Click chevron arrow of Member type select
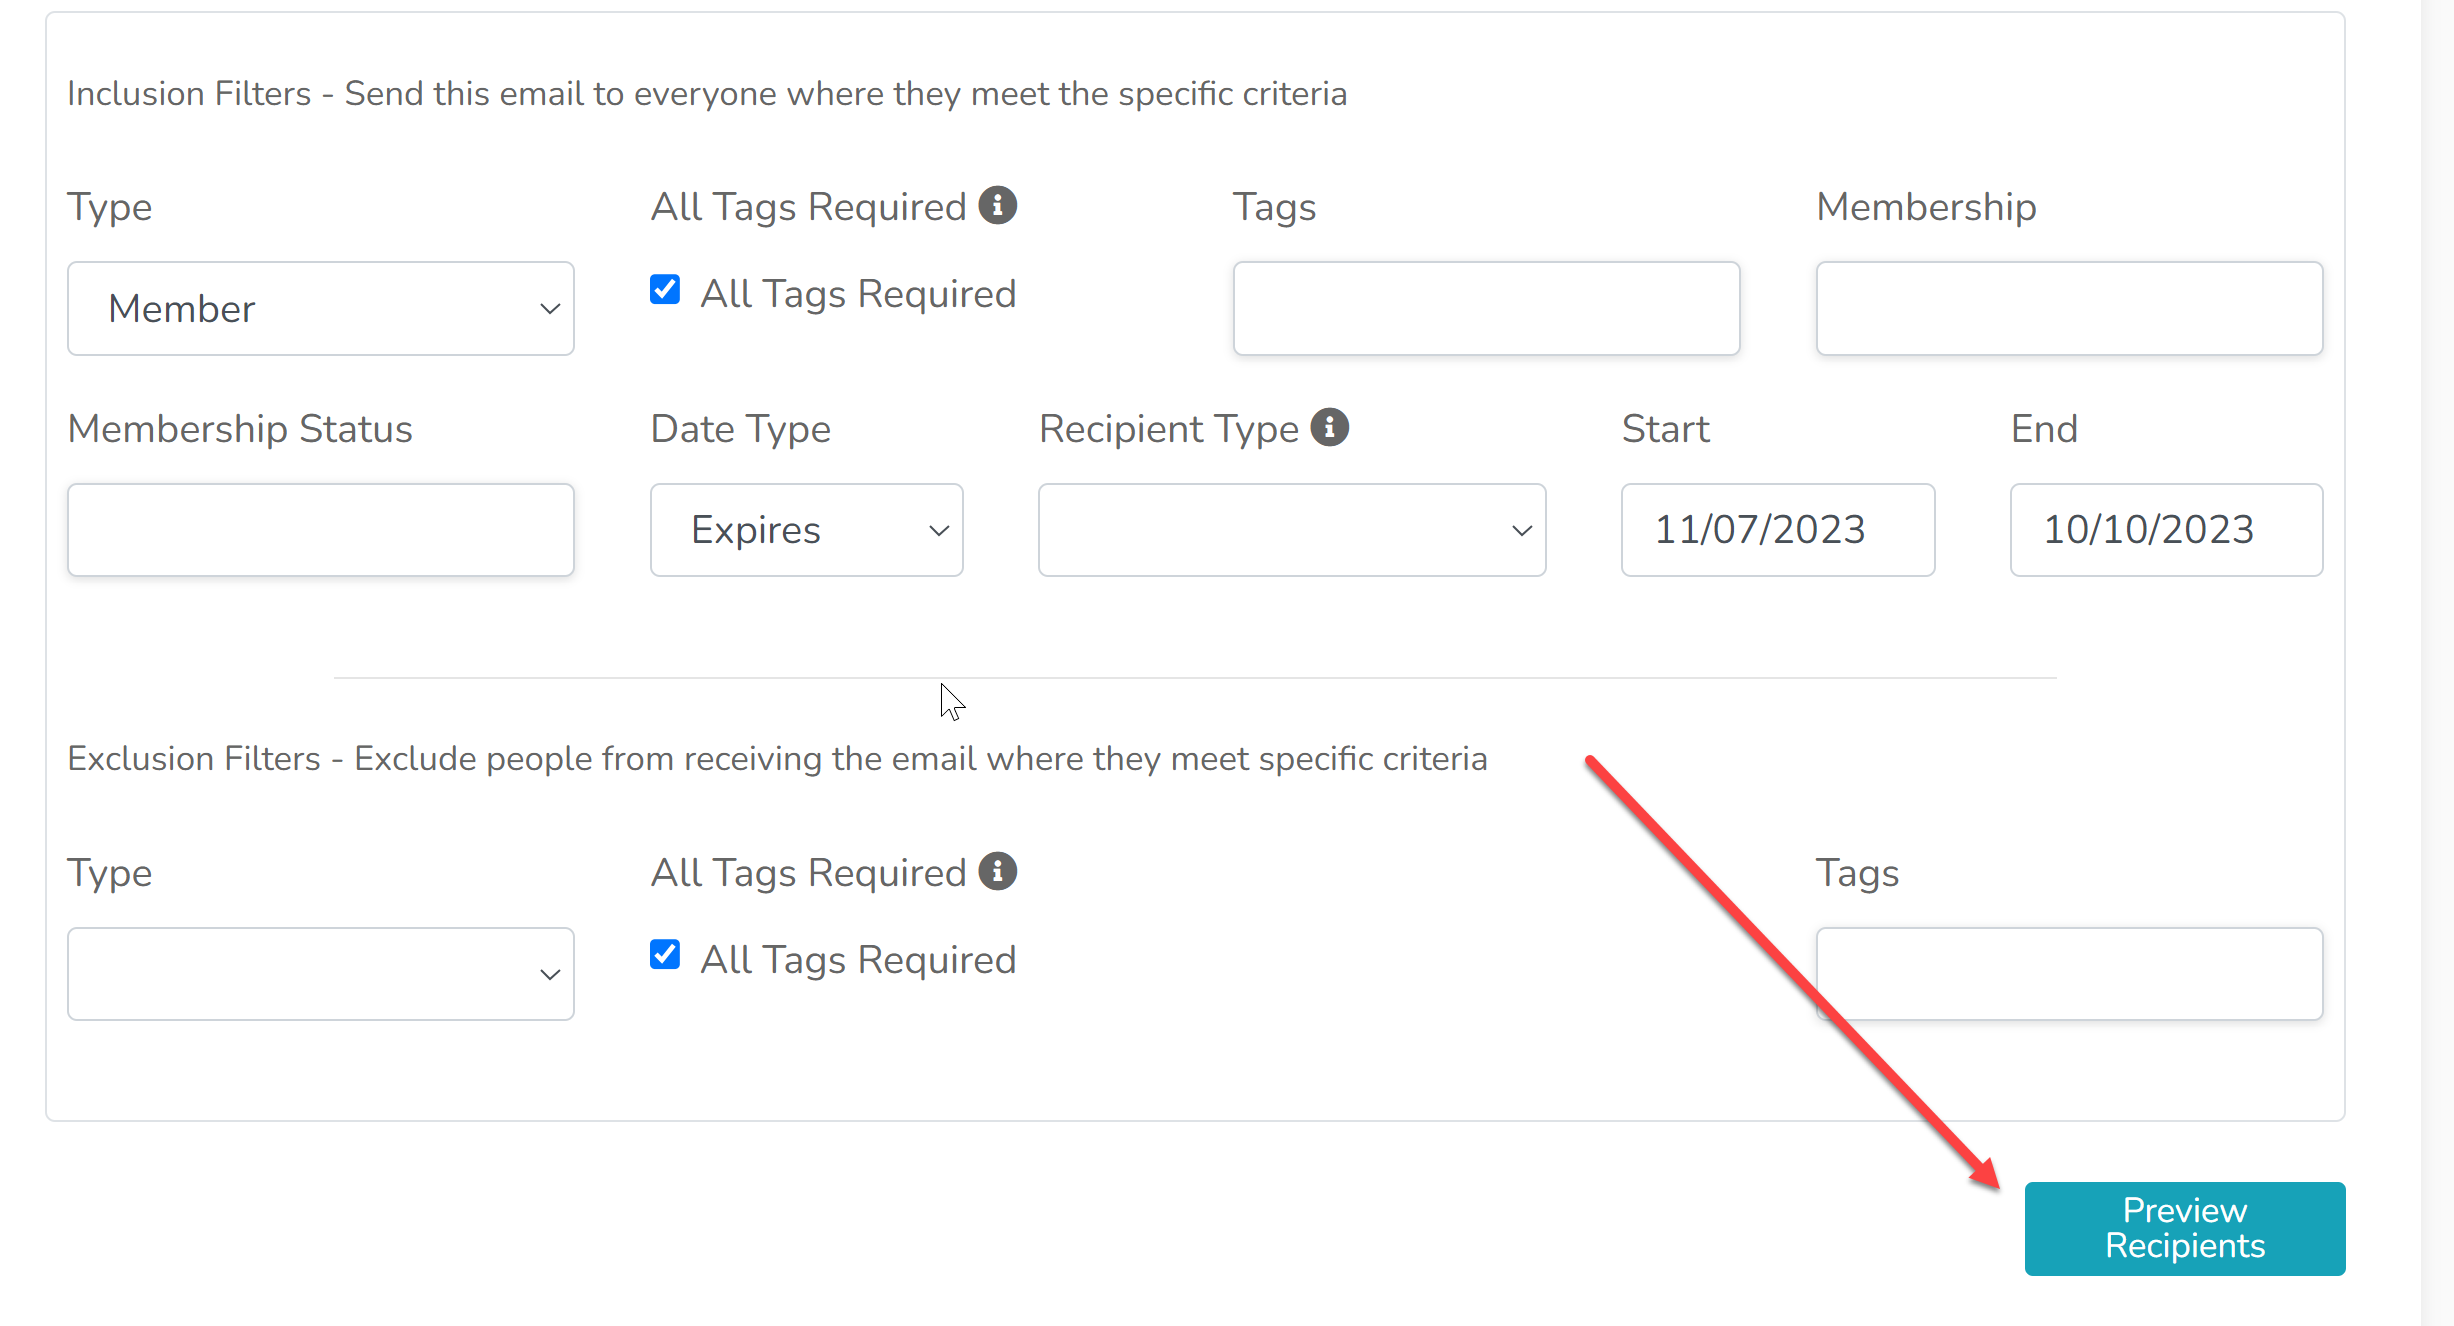 tap(549, 309)
